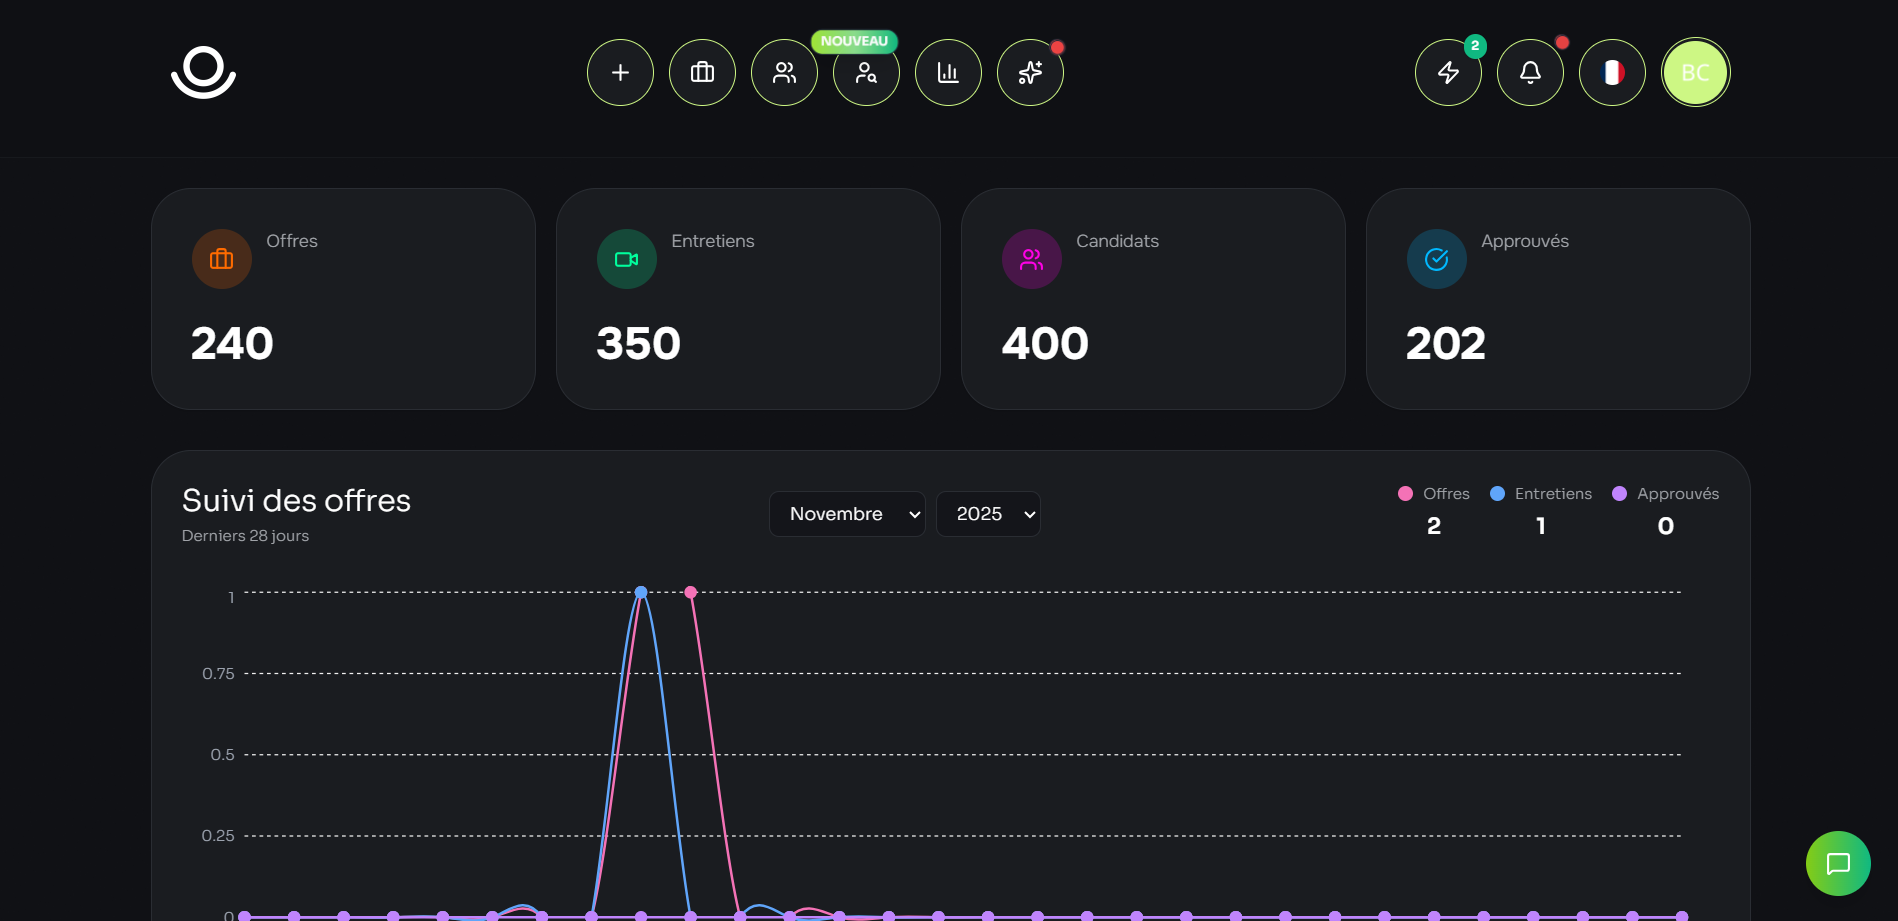
Task: Toggle the Approuvés series in the chart legend
Action: pyautogui.click(x=1666, y=493)
